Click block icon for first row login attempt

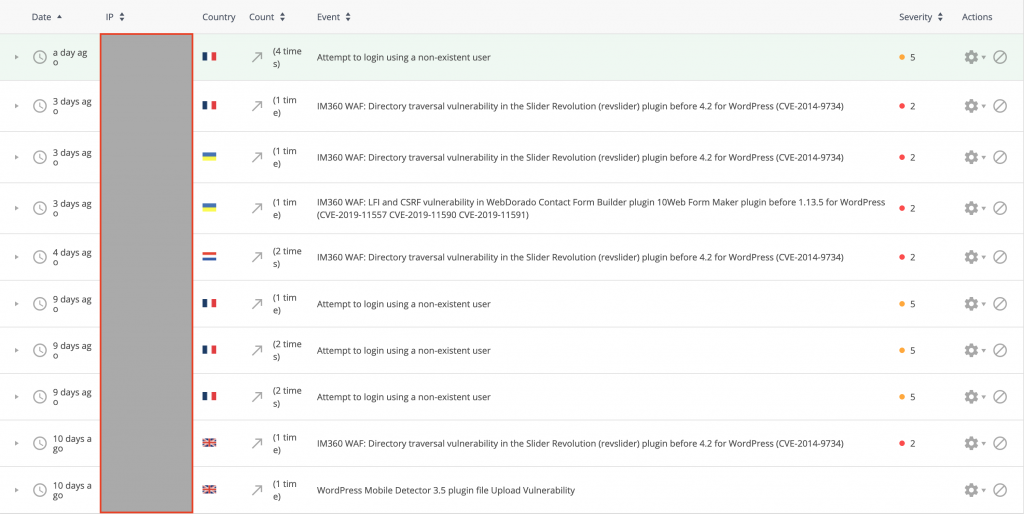point(999,57)
